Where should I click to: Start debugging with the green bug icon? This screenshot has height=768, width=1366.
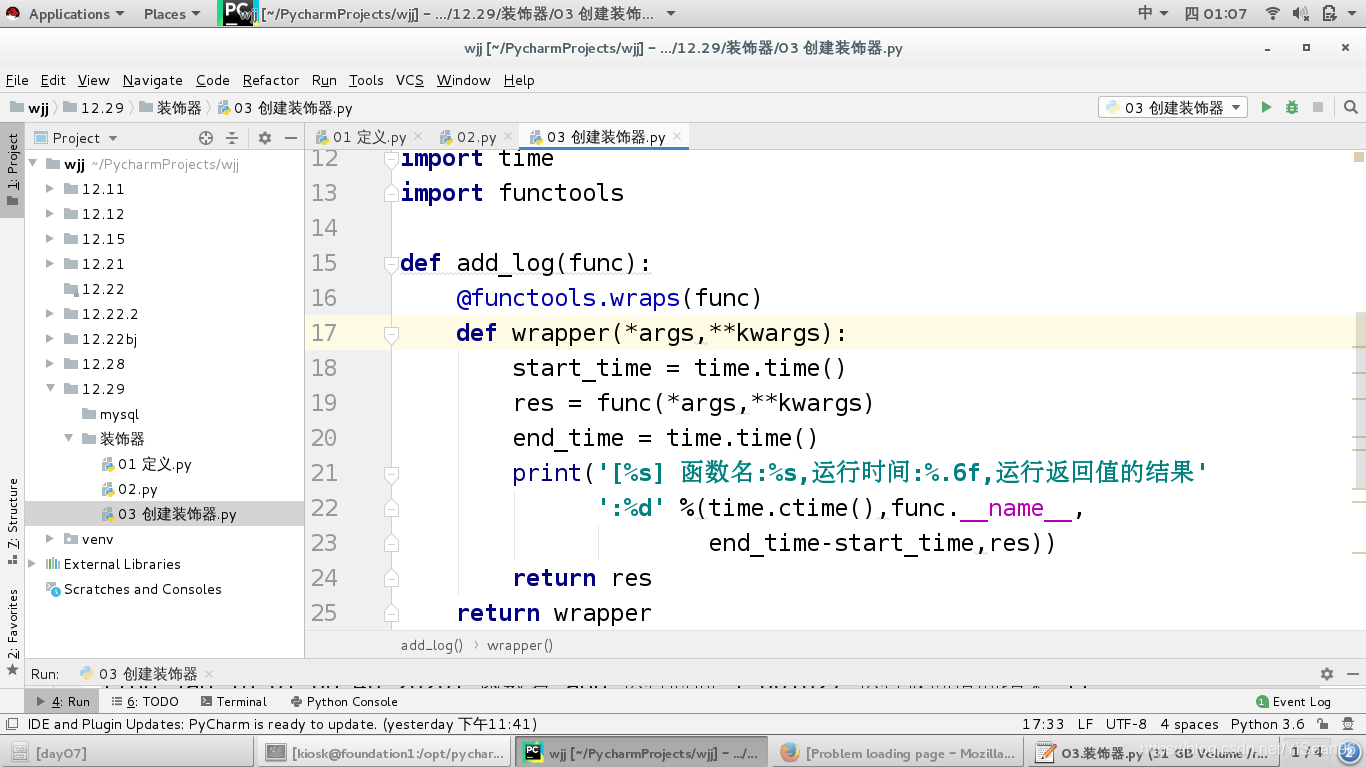point(1292,107)
